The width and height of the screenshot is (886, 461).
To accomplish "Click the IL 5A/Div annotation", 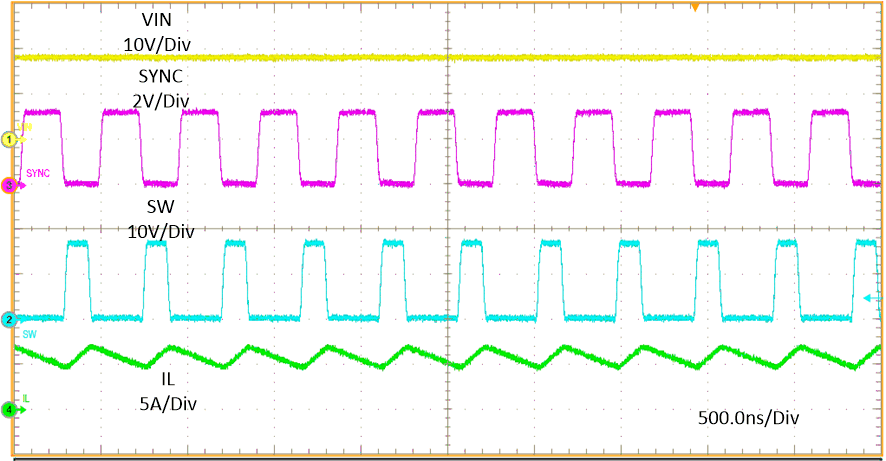I will tap(168, 391).
